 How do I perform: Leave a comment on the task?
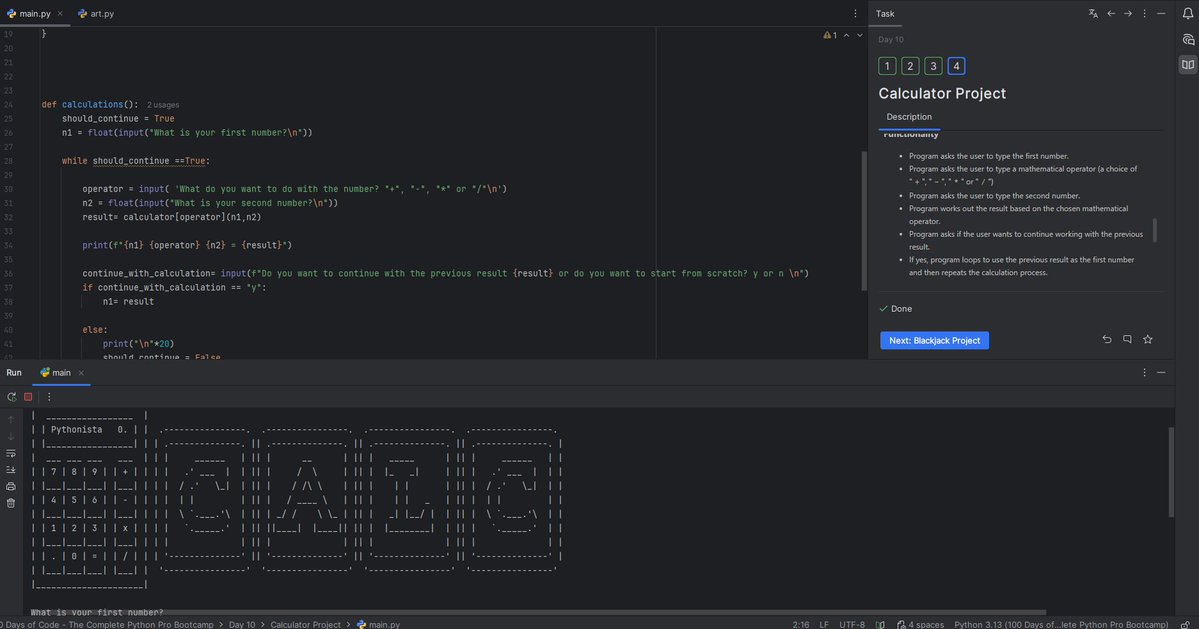point(1127,339)
